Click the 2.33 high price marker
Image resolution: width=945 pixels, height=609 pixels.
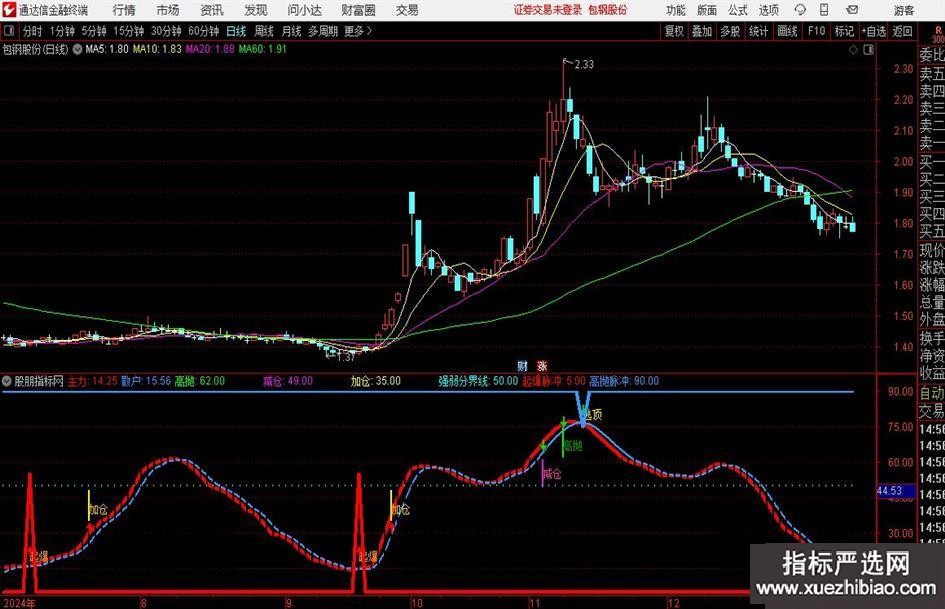point(584,65)
